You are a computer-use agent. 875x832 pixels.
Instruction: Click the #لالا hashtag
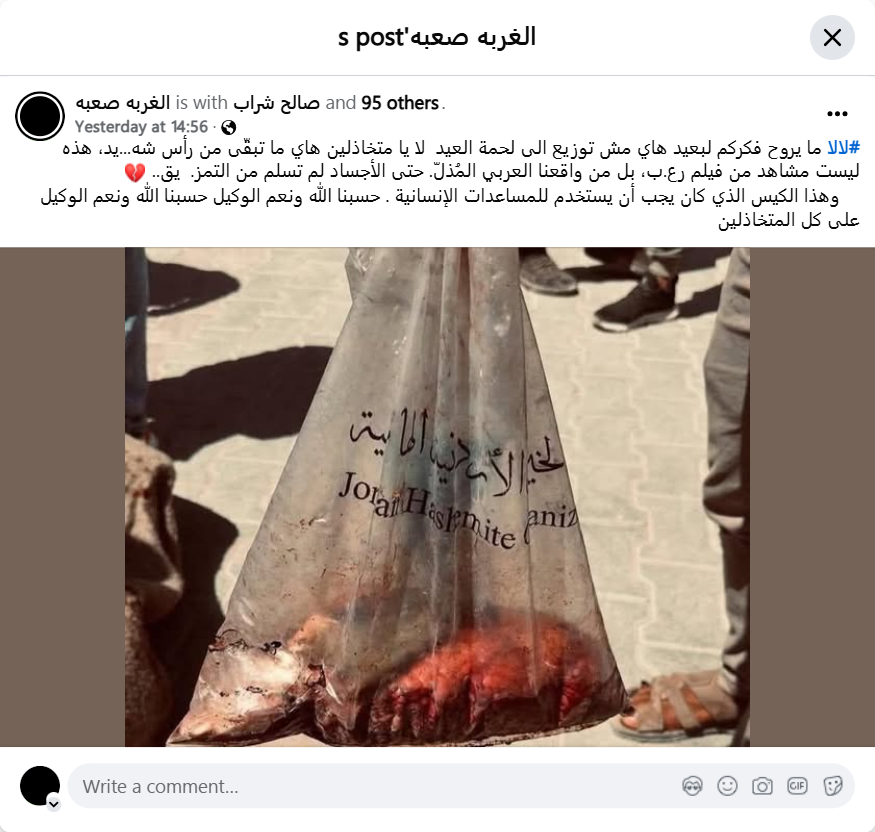(x=843, y=148)
